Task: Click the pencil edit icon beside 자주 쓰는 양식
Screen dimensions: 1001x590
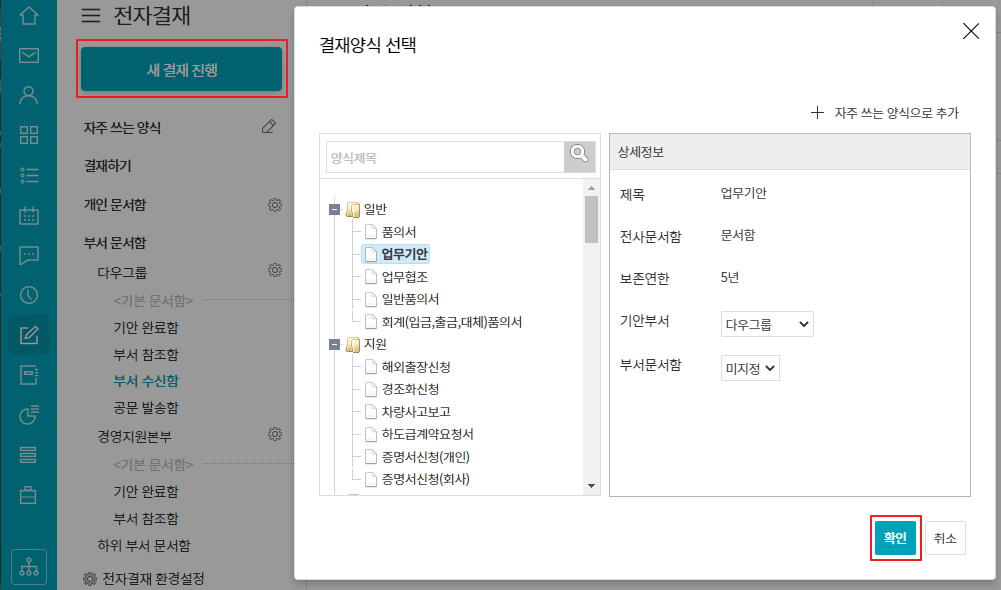Action: [x=268, y=126]
